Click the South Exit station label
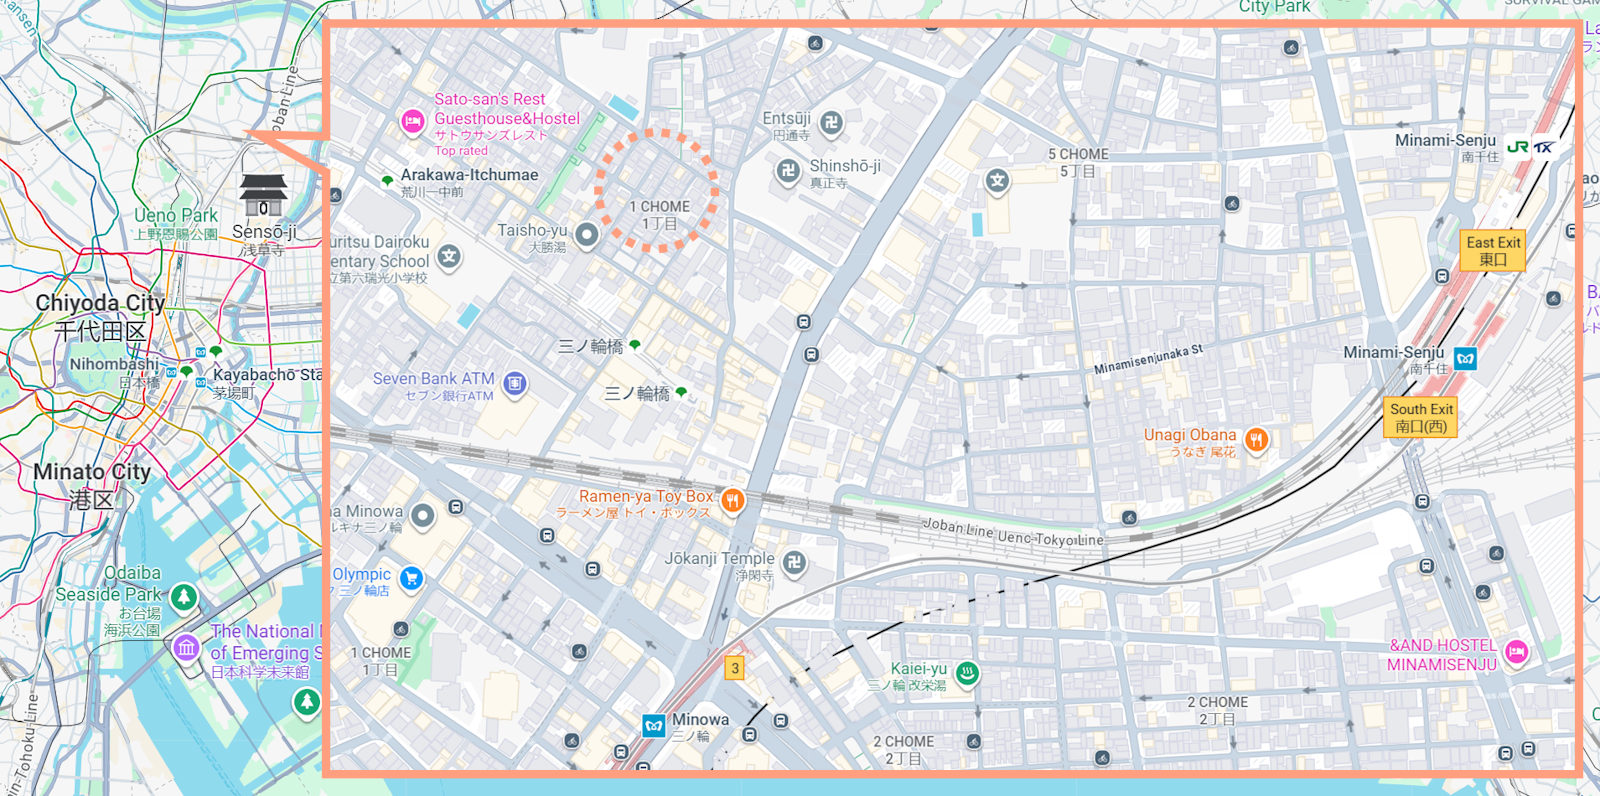Image resolution: width=1600 pixels, height=796 pixels. point(1421,417)
